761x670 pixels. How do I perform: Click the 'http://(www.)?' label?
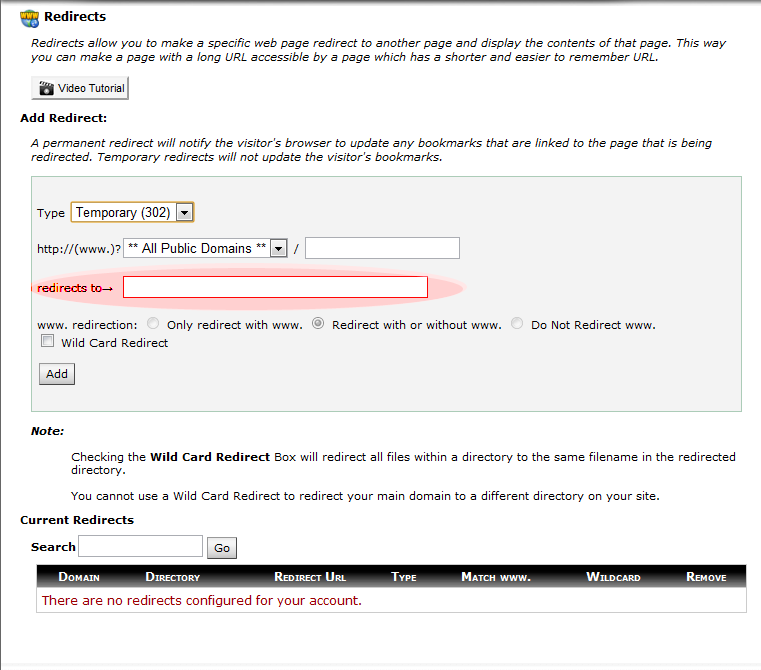79,249
